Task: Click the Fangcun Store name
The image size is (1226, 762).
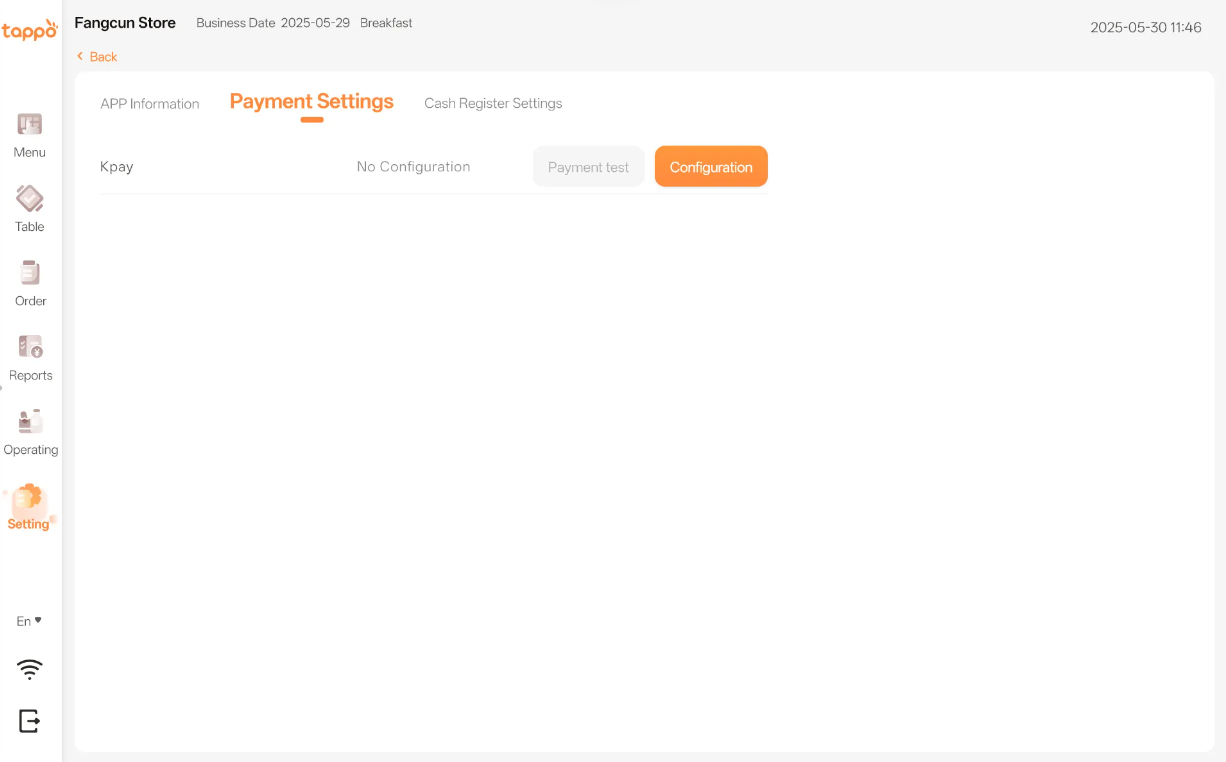Action: pos(125,23)
